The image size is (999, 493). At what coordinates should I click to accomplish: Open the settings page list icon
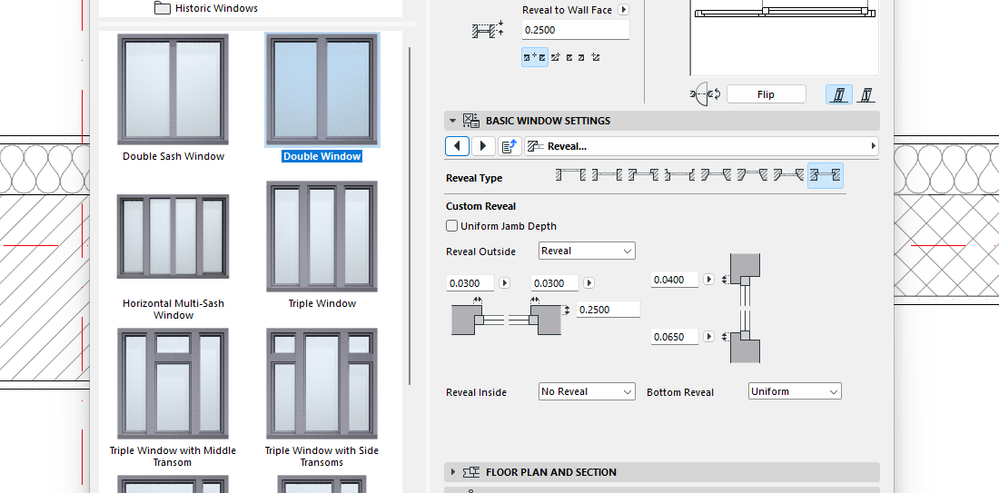click(x=508, y=146)
